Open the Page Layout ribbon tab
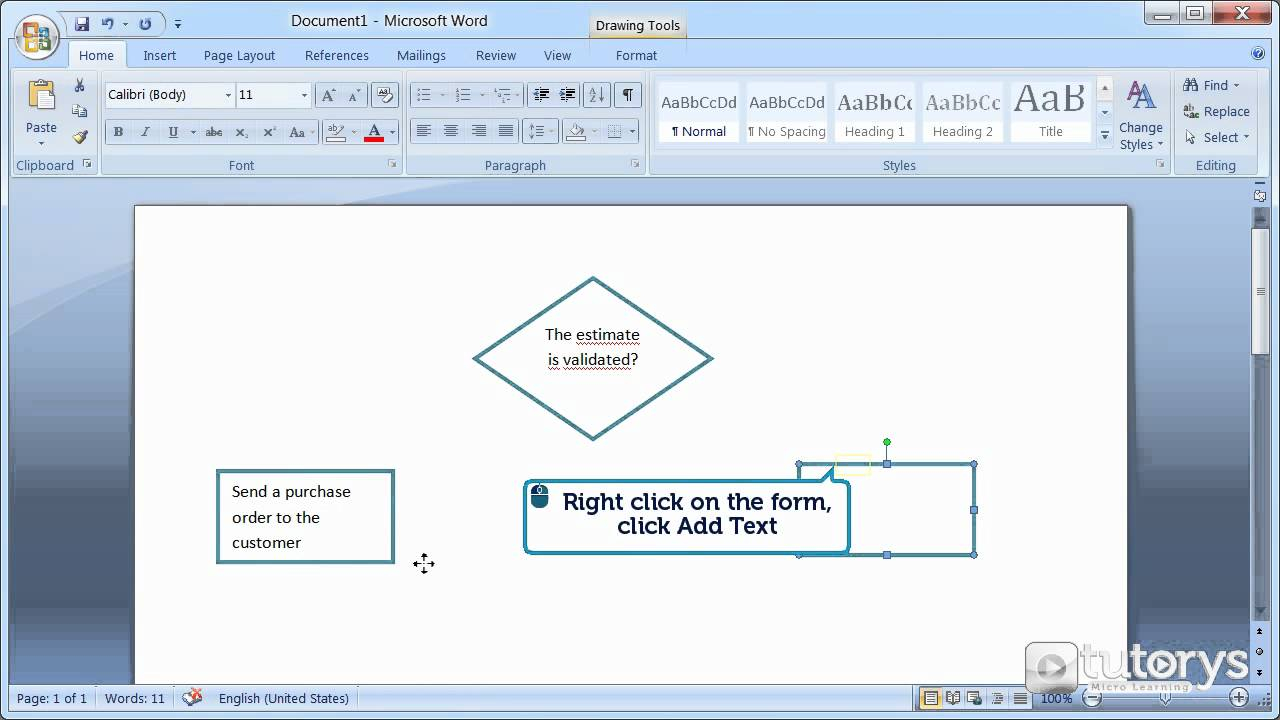Screen dimensions: 1280x720 [239, 55]
